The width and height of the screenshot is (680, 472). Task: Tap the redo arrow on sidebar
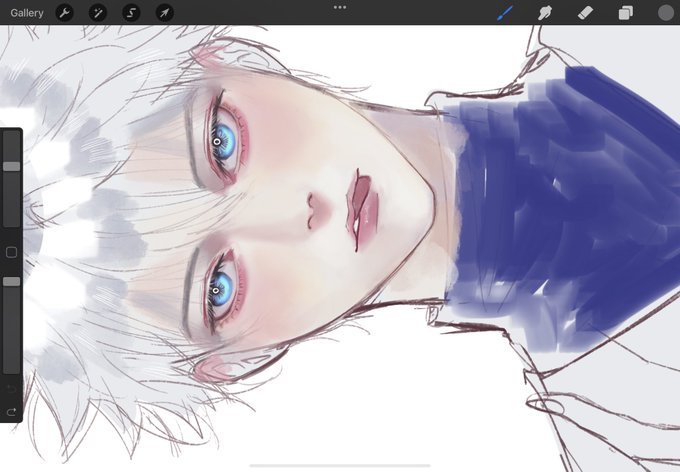[12, 411]
